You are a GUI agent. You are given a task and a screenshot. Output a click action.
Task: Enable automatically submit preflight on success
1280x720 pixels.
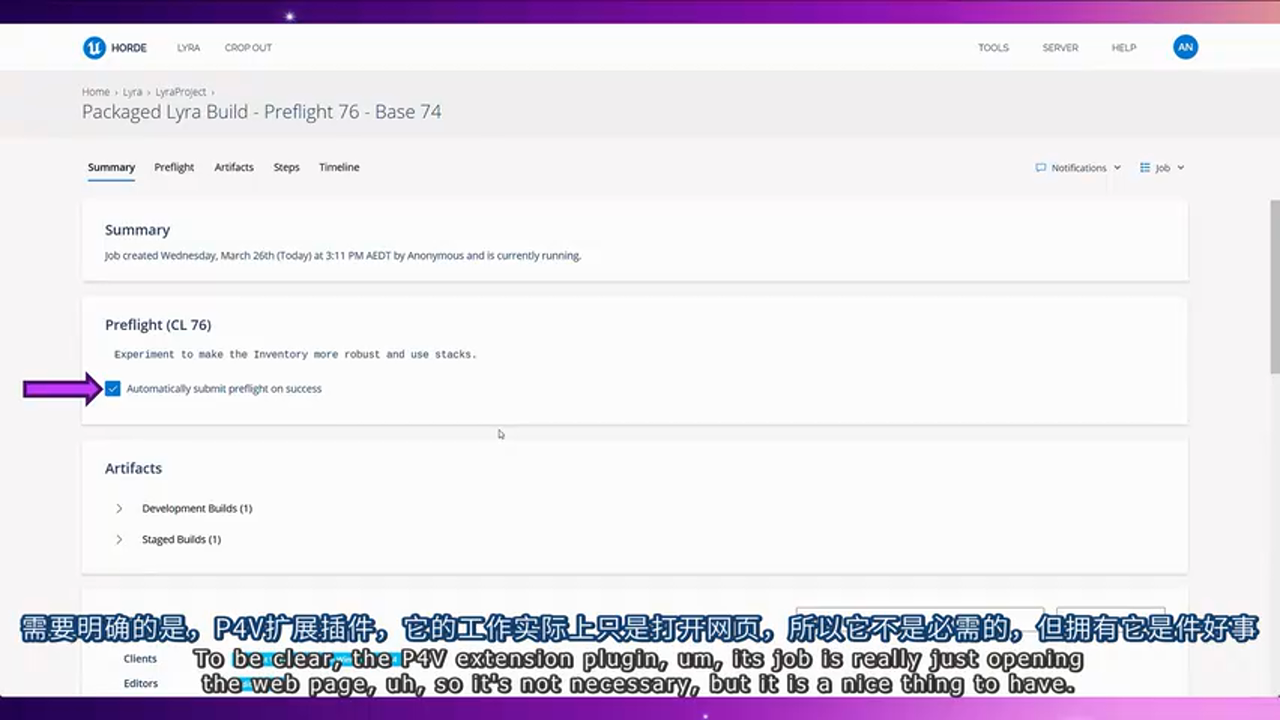[x=112, y=388]
